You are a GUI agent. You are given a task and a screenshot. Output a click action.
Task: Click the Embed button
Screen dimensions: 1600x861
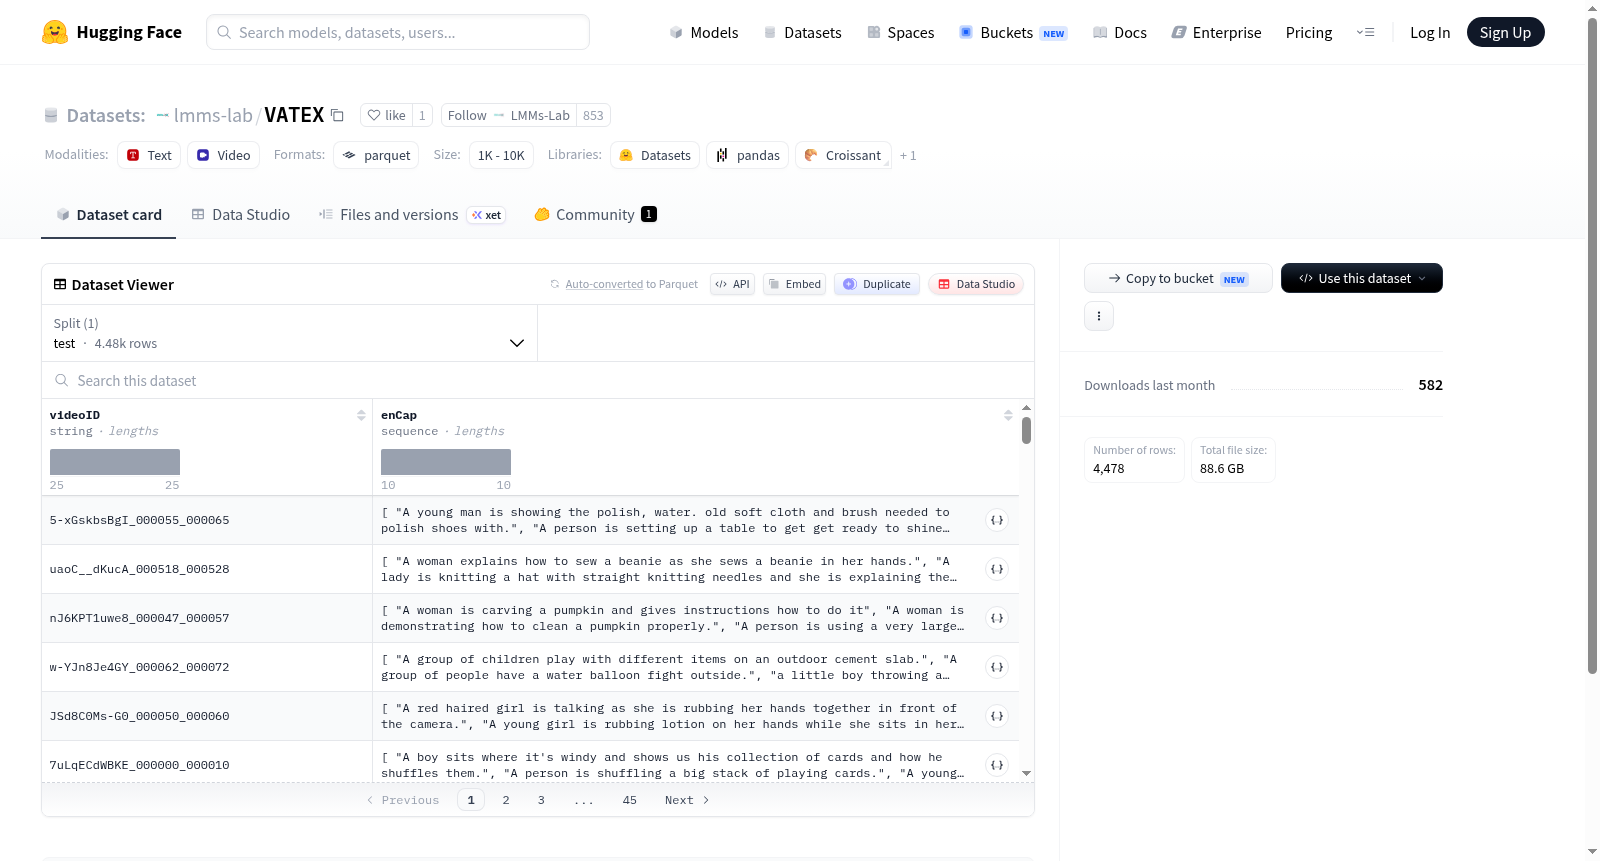click(x=794, y=284)
